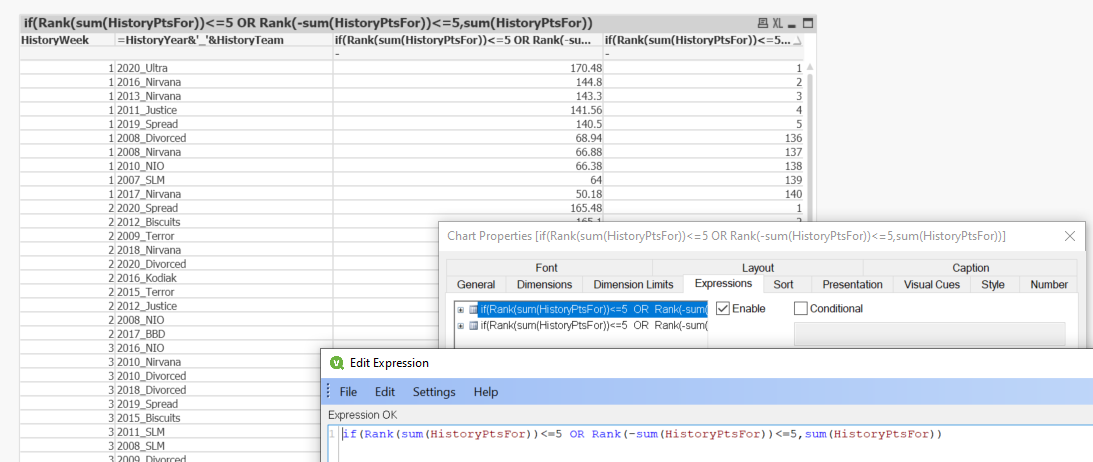Screen dimensions: 1093x462
Task: Click the conditional expression input field
Action: point(929,334)
